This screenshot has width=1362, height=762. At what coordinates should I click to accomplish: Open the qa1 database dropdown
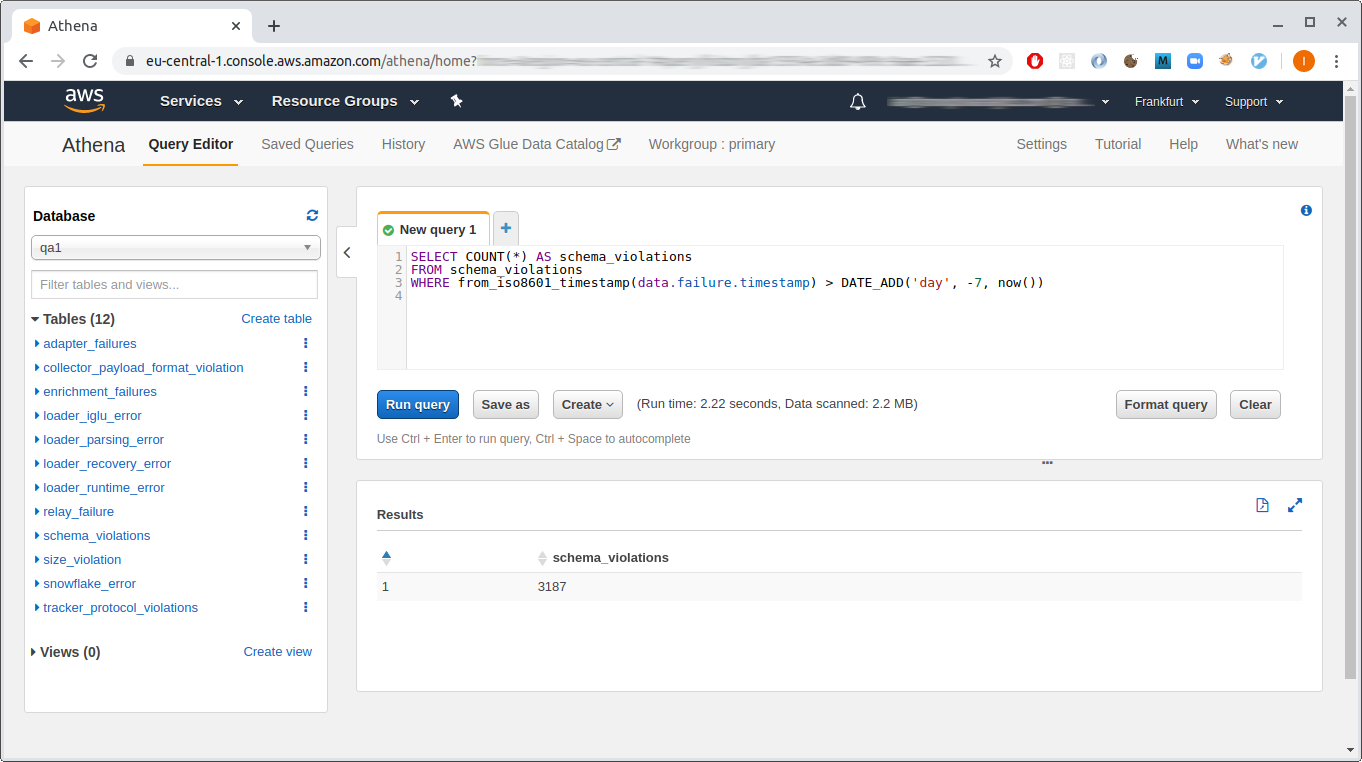click(x=175, y=248)
